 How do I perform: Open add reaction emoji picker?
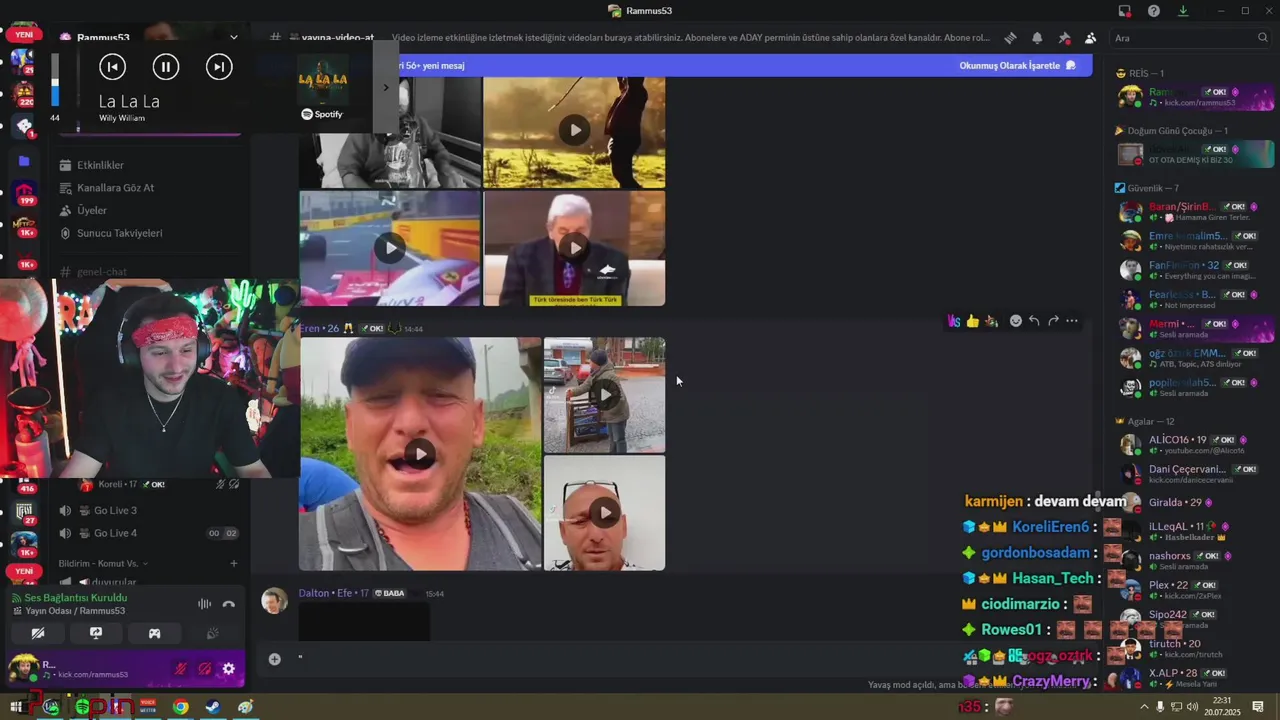[x=1015, y=321]
